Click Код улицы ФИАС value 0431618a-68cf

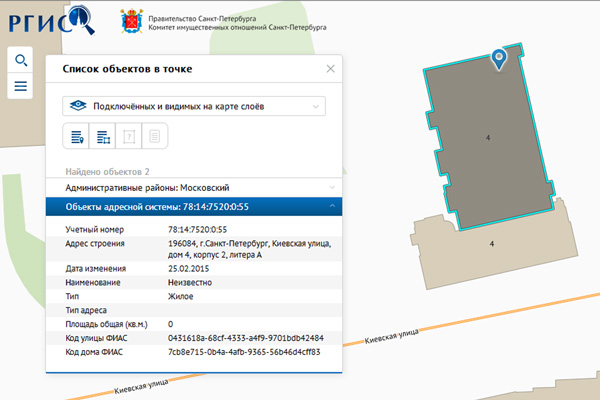pyautogui.click(x=246, y=338)
